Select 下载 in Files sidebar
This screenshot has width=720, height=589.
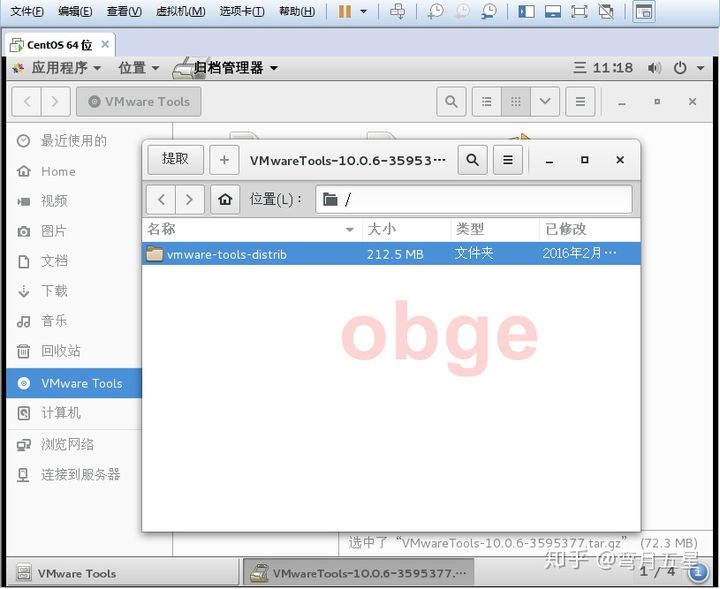[x=74, y=291]
